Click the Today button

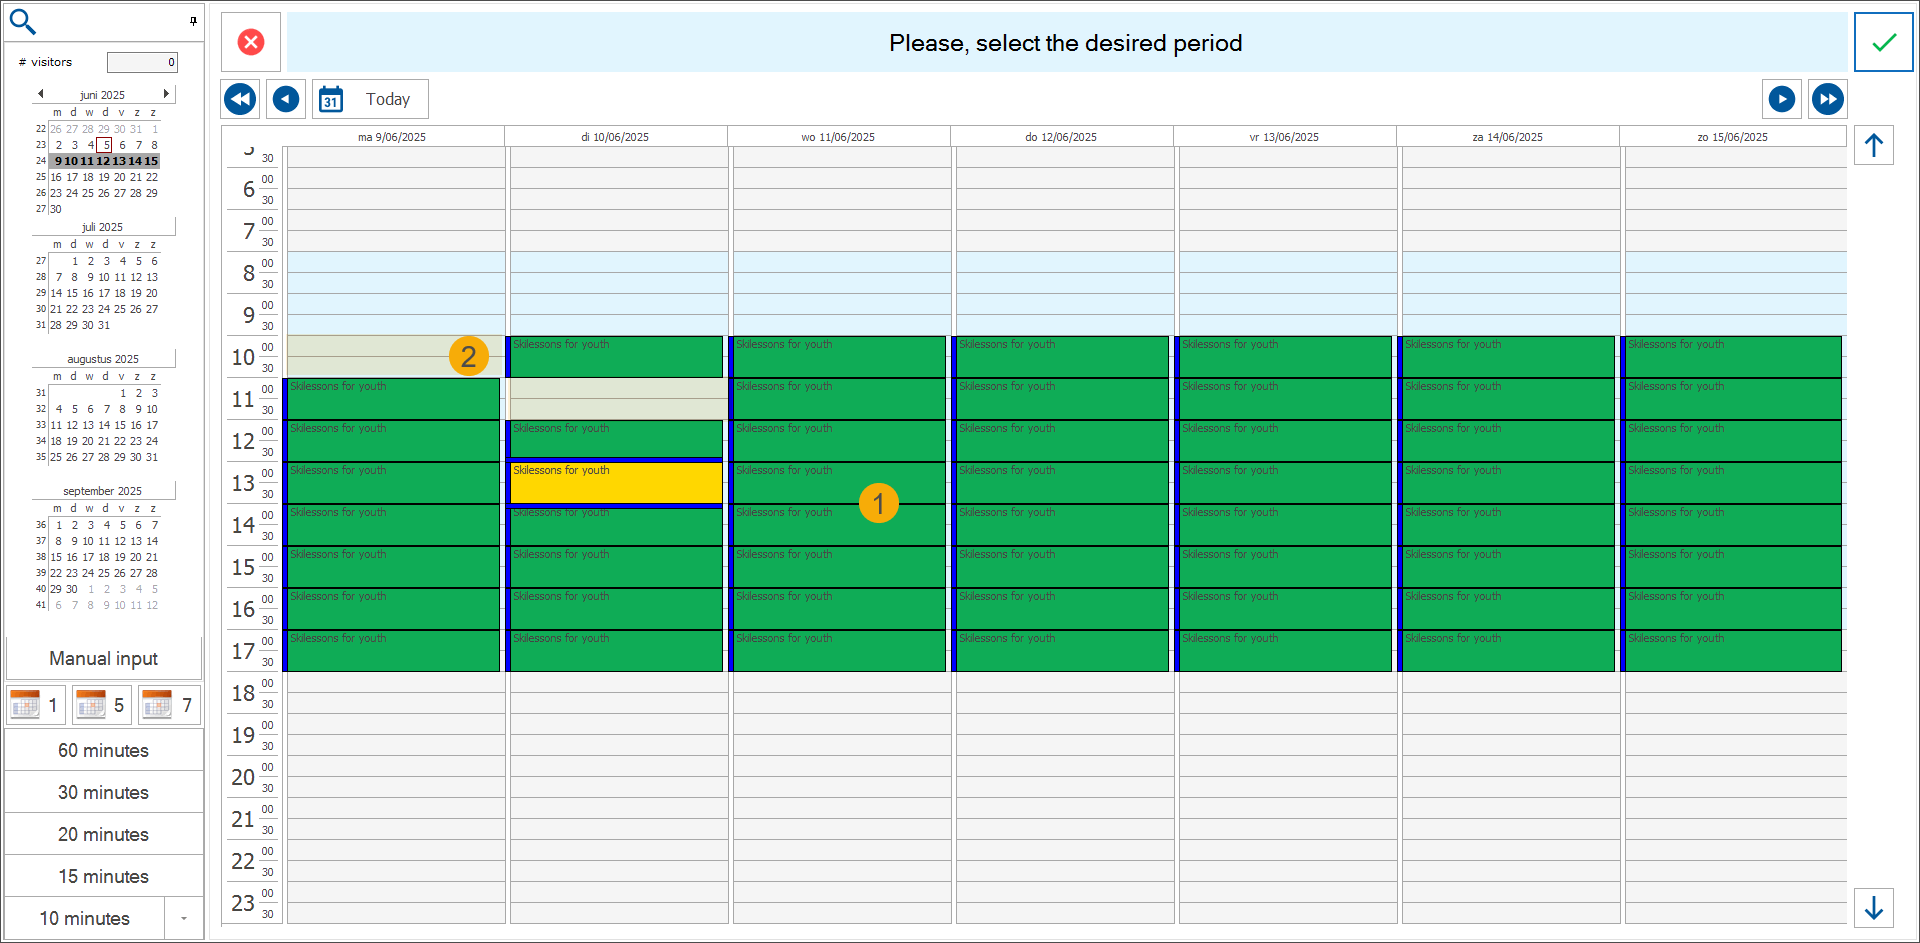click(x=370, y=99)
